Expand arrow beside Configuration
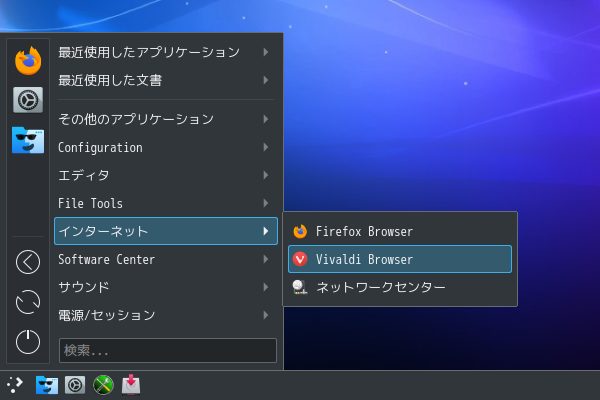Viewport: 600px width, 400px height. point(266,147)
